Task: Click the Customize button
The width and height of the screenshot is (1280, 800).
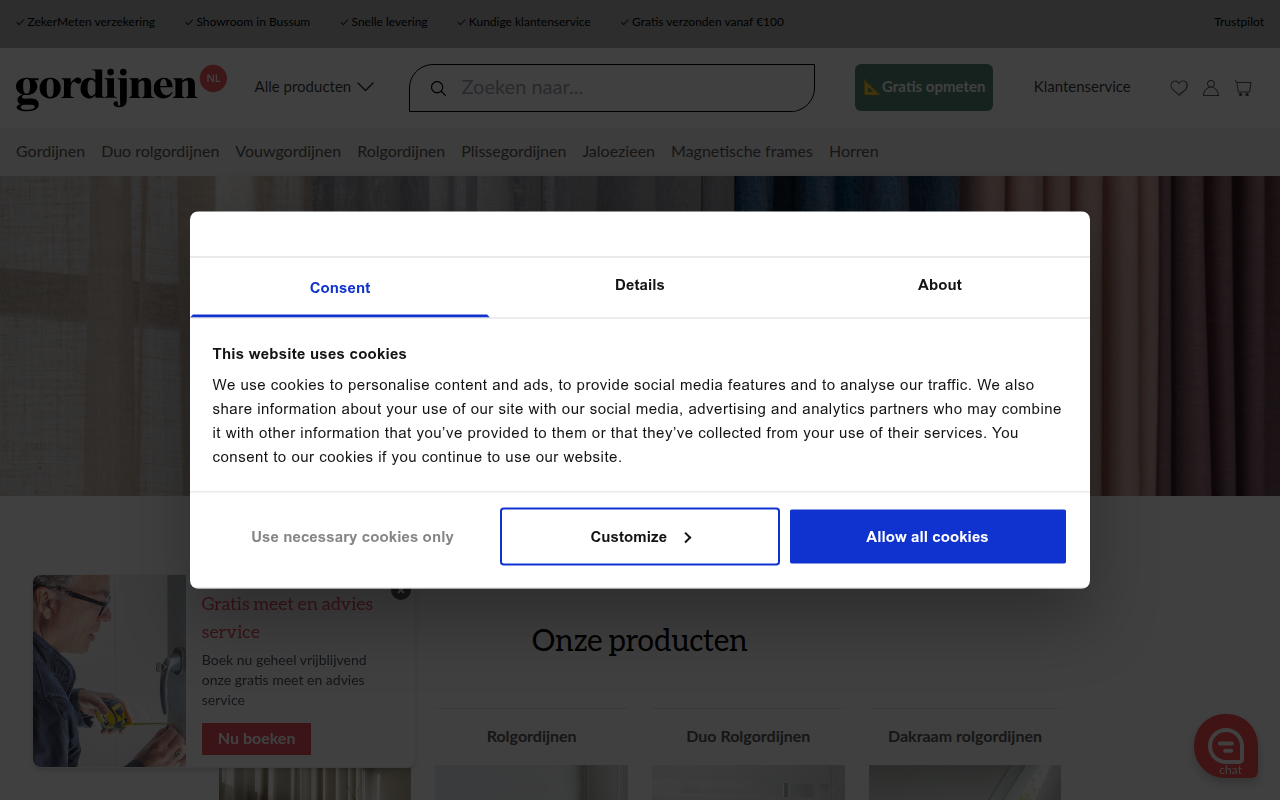Action: click(x=640, y=537)
